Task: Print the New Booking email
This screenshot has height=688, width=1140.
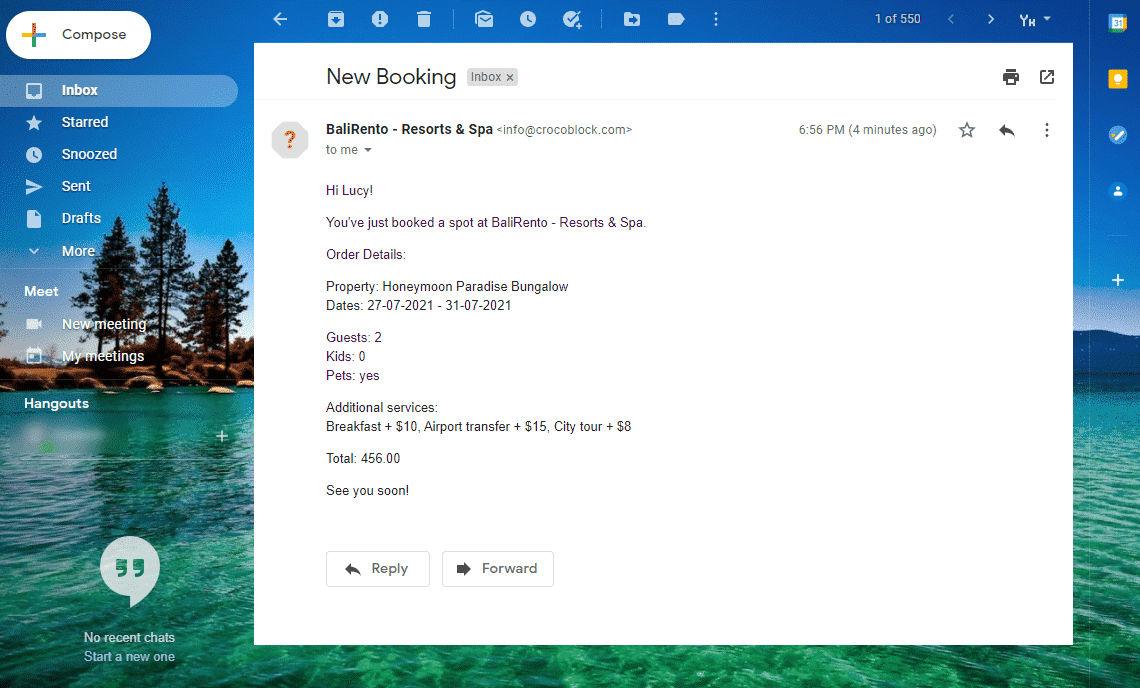Action: coord(1011,77)
